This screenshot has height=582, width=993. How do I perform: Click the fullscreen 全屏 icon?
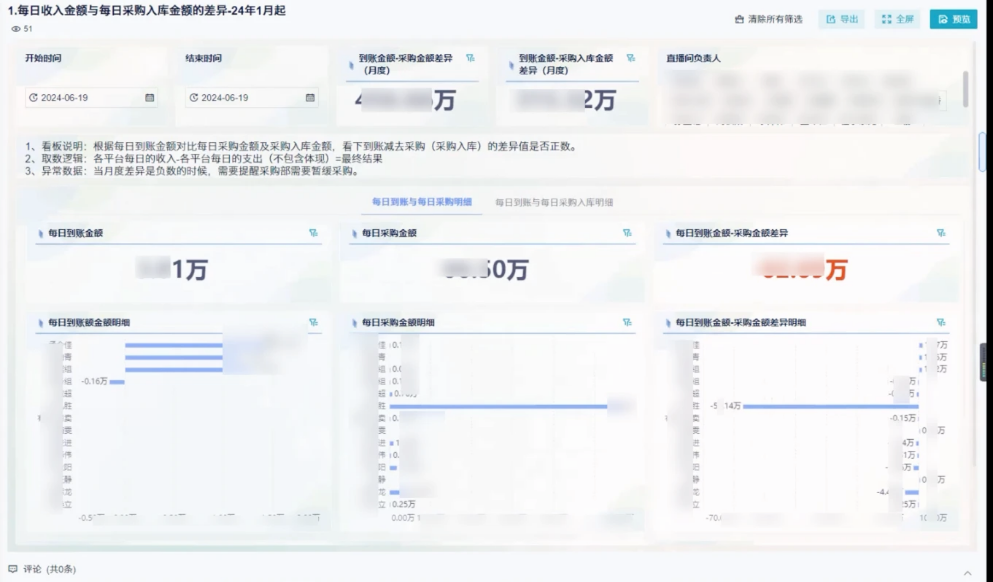pyautogui.click(x=886, y=18)
